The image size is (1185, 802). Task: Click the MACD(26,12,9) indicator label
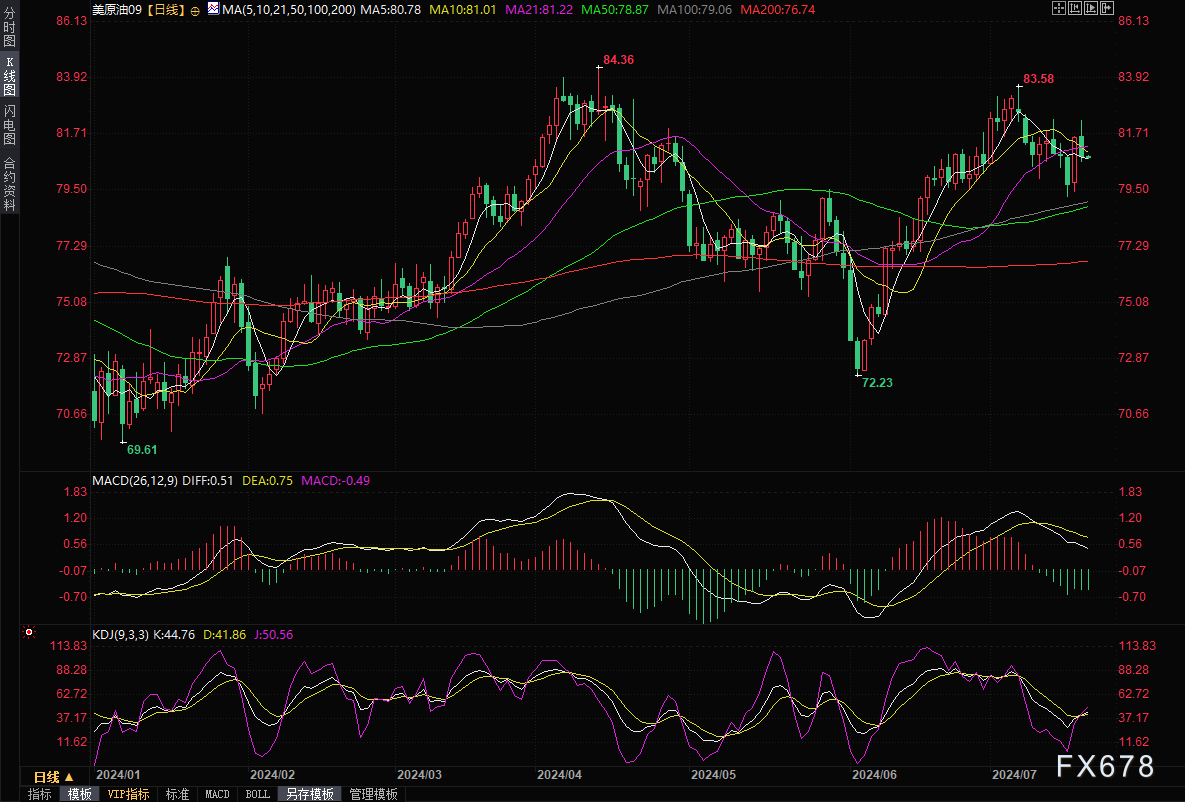[x=135, y=481]
